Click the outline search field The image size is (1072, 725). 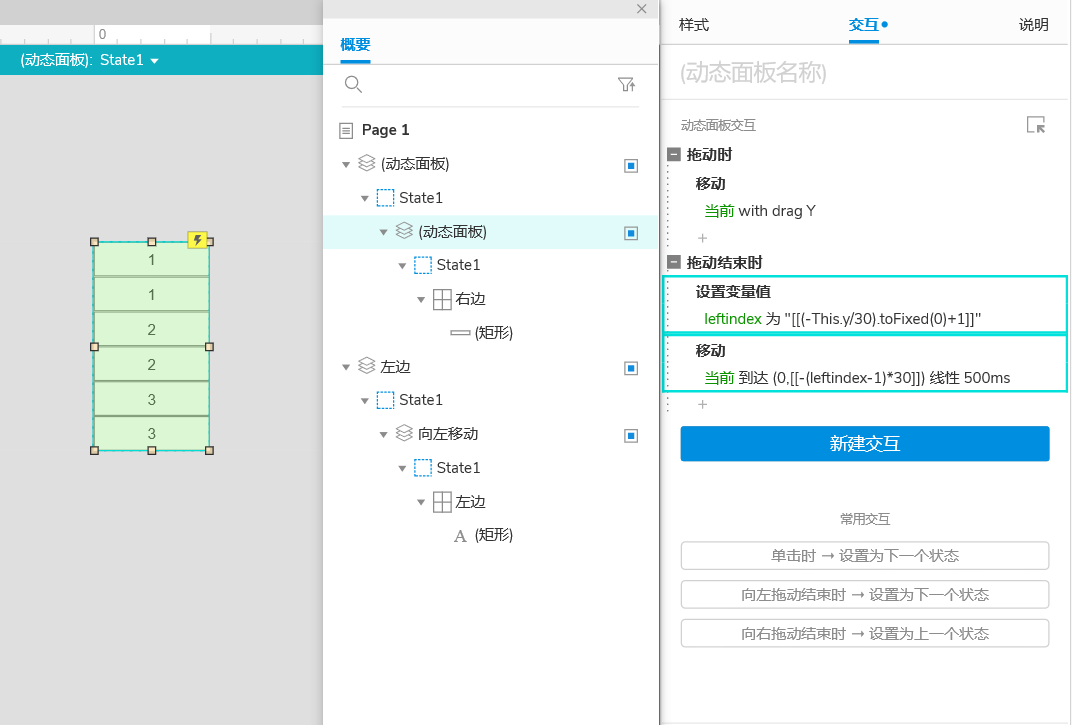tap(489, 85)
